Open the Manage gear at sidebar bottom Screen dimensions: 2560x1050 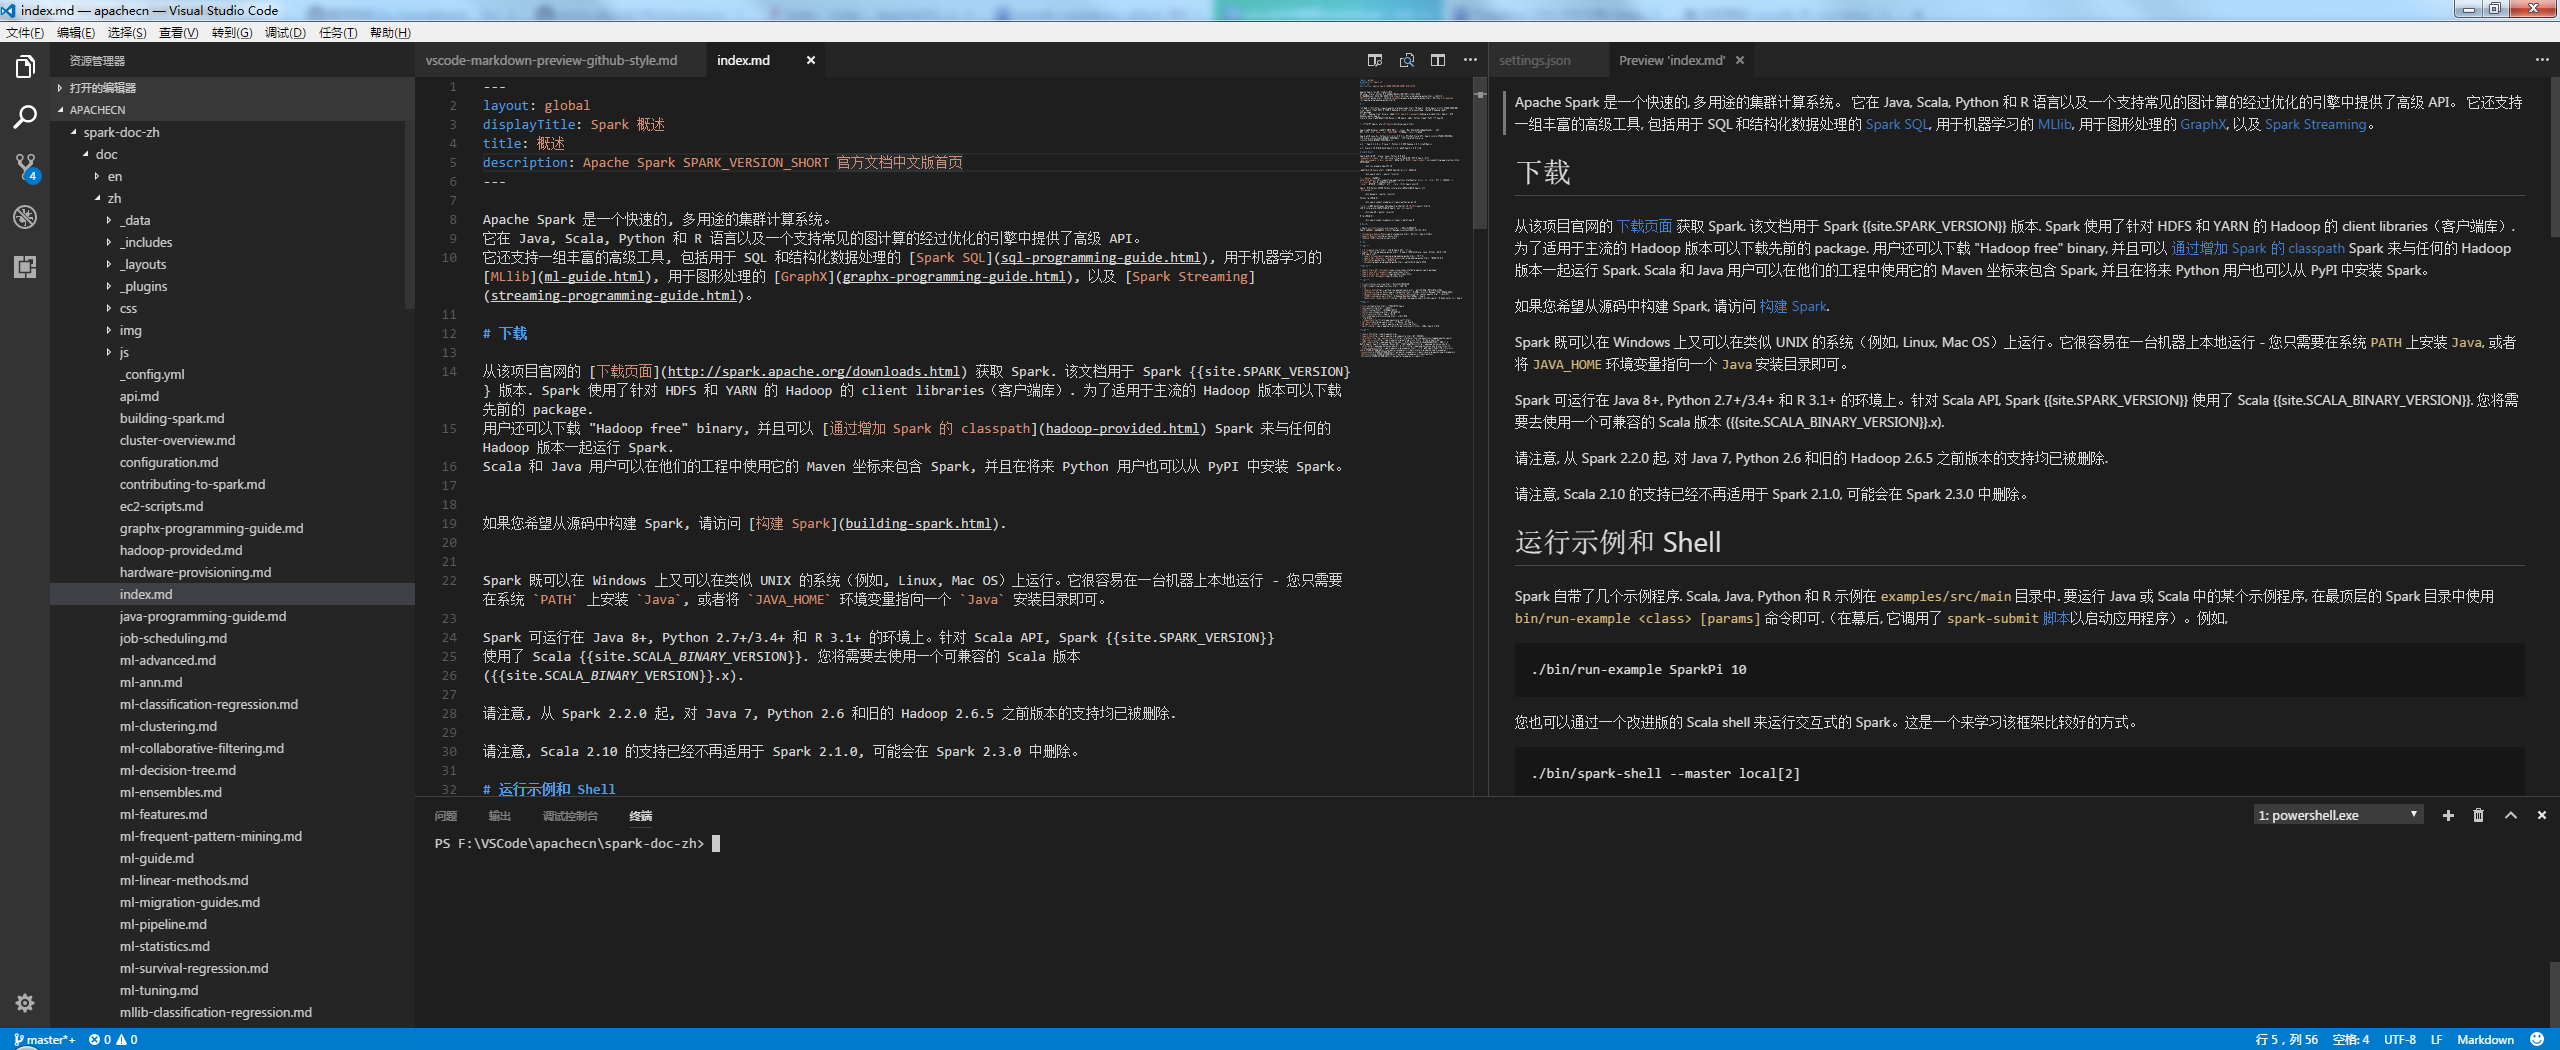[x=25, y=1003]
